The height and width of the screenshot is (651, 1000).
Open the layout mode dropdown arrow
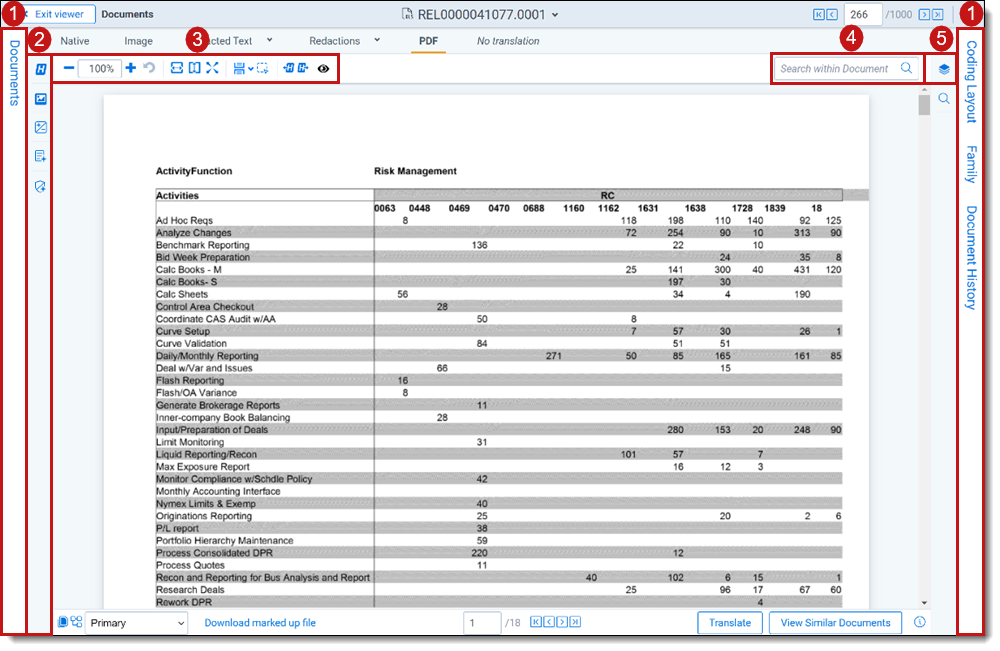[251, 69]
